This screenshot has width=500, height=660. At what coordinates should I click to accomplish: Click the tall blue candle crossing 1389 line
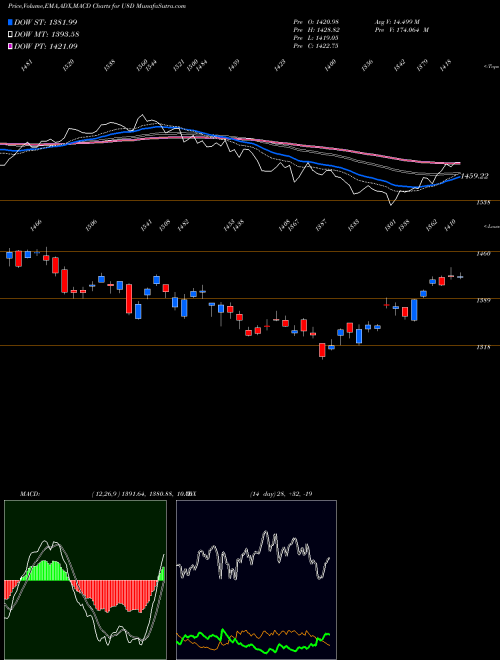tap(414, 310)
